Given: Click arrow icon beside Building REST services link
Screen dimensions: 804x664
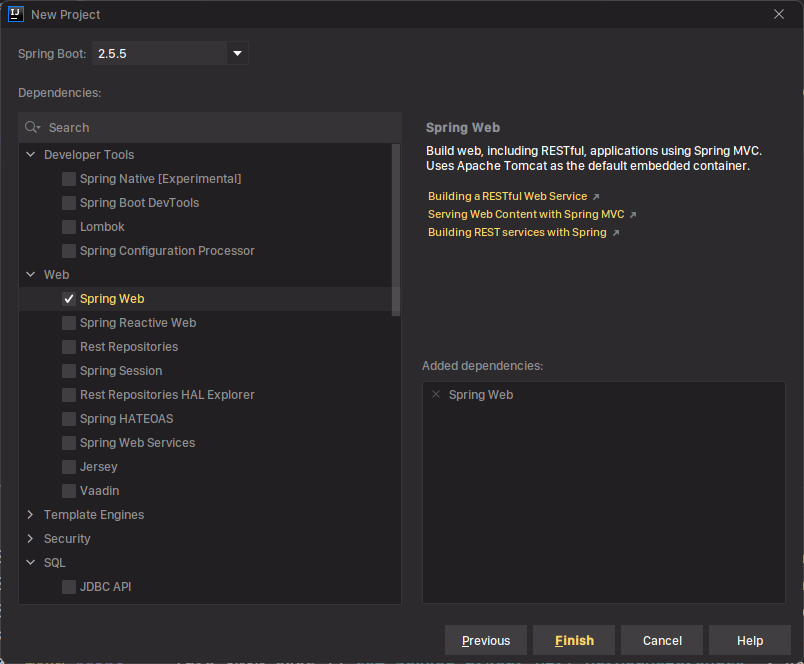Looking at the screenshot, I should 616,233.
